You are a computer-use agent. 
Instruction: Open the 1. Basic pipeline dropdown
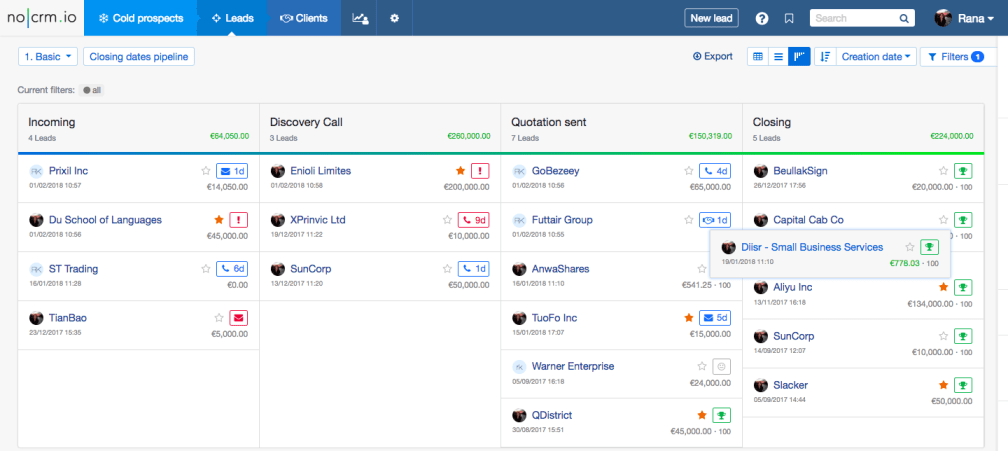tap(48, 57)
